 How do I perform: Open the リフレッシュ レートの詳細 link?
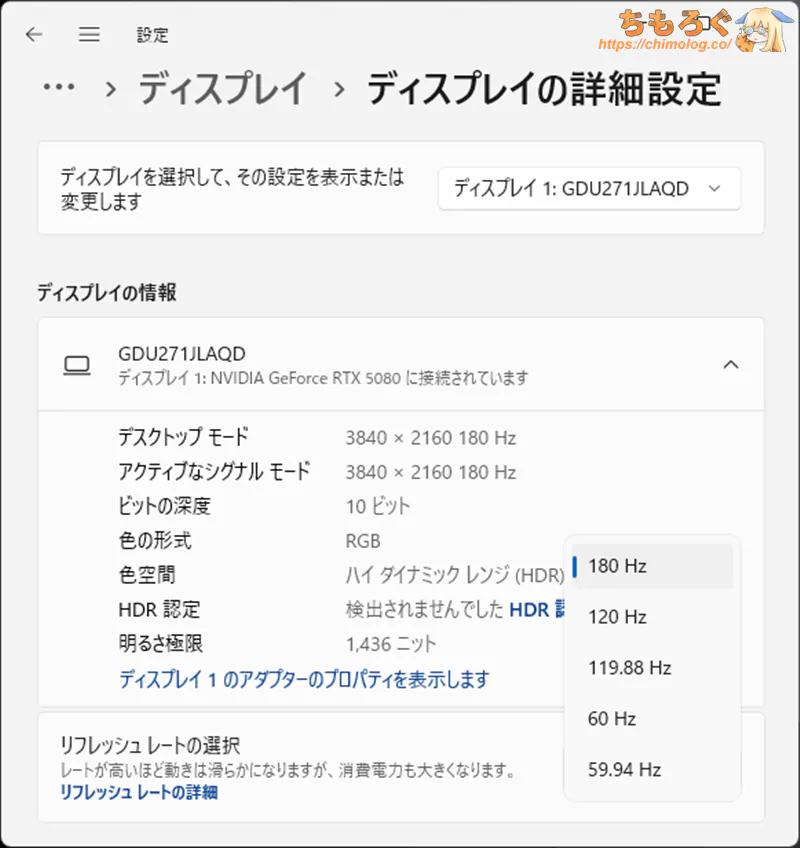point(138,793)
